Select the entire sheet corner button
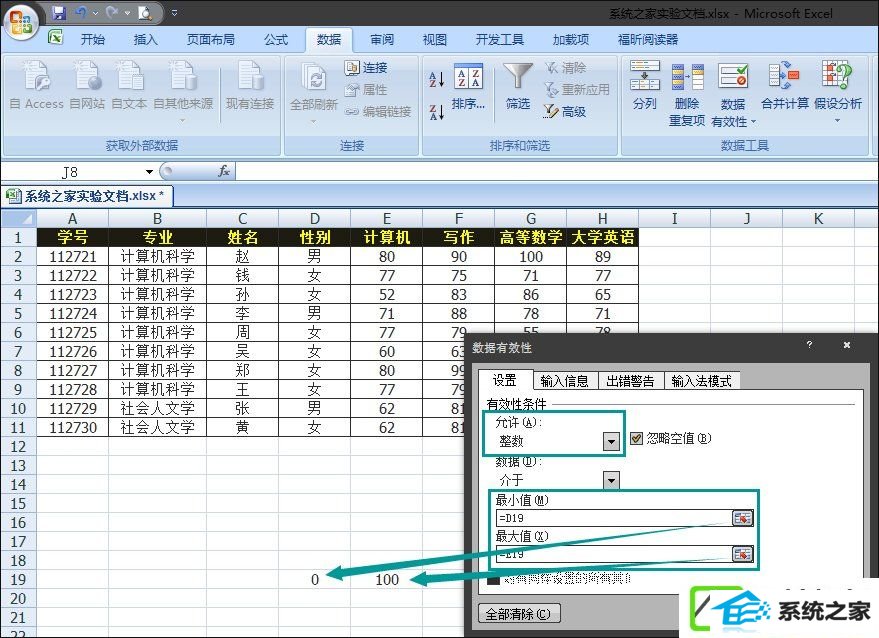This screenshot has height=638, width=879. (x=18, y=218)
